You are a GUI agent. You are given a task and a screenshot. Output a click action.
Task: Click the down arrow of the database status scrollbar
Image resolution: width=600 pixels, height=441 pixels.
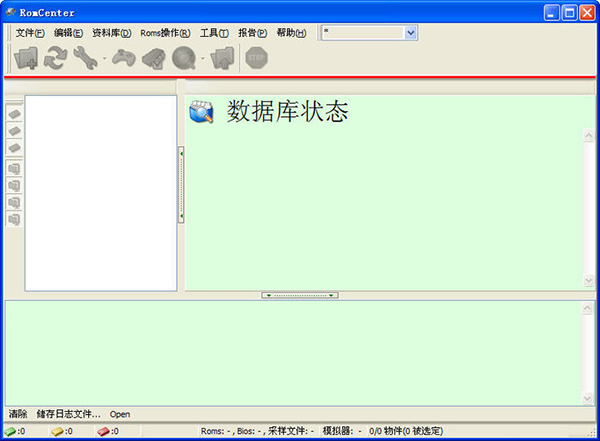(589, 281)
